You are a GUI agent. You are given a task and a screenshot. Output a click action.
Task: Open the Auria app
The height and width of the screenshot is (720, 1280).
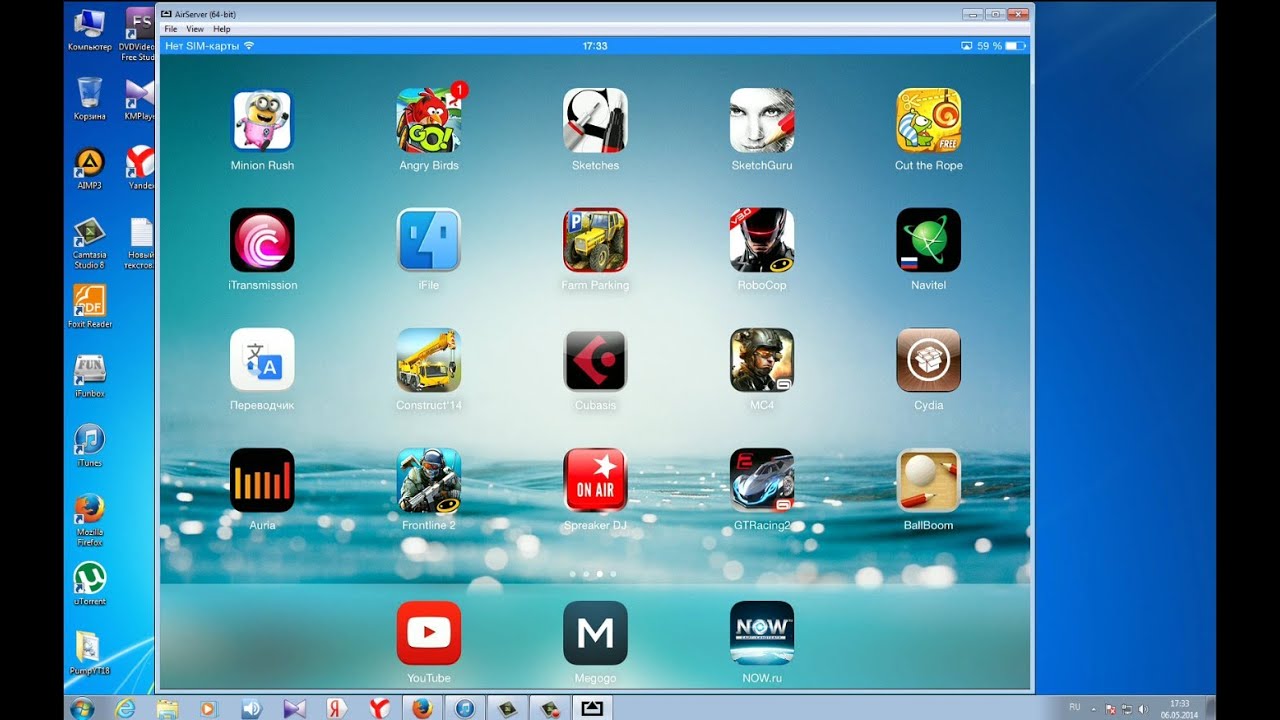(x=262, y=480)
